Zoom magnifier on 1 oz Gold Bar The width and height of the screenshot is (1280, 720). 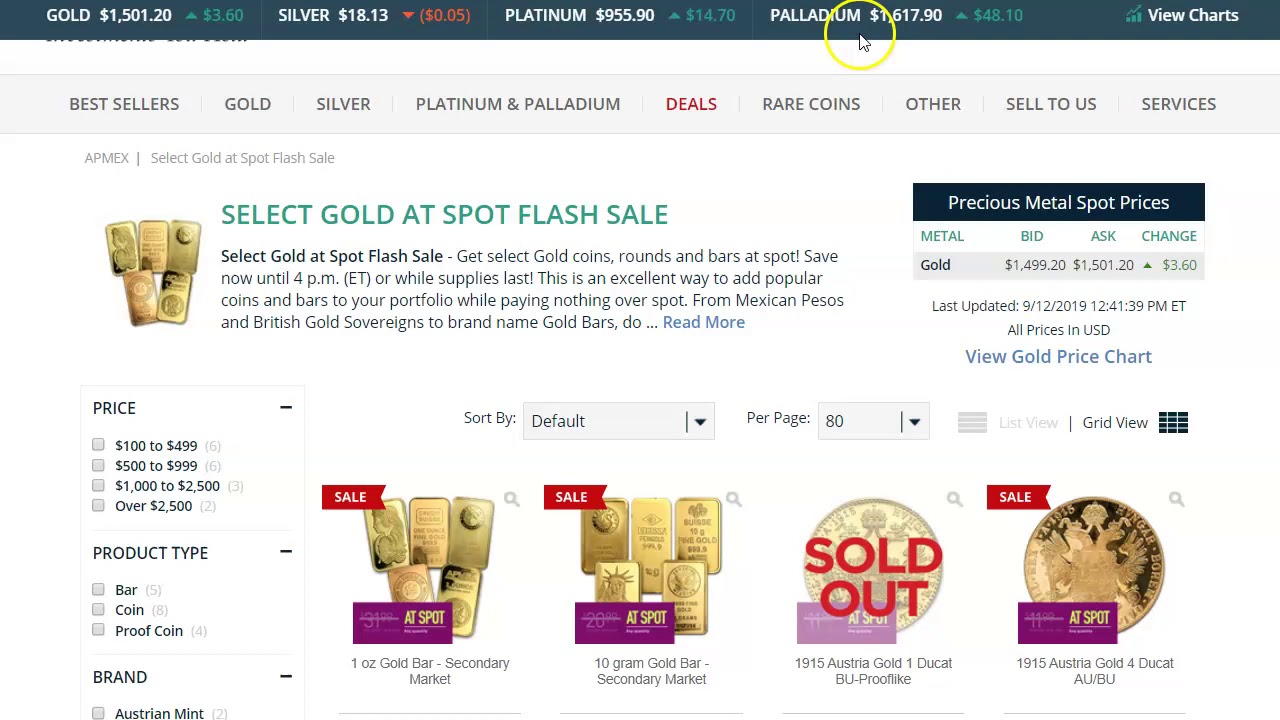[x=511, y=499]
